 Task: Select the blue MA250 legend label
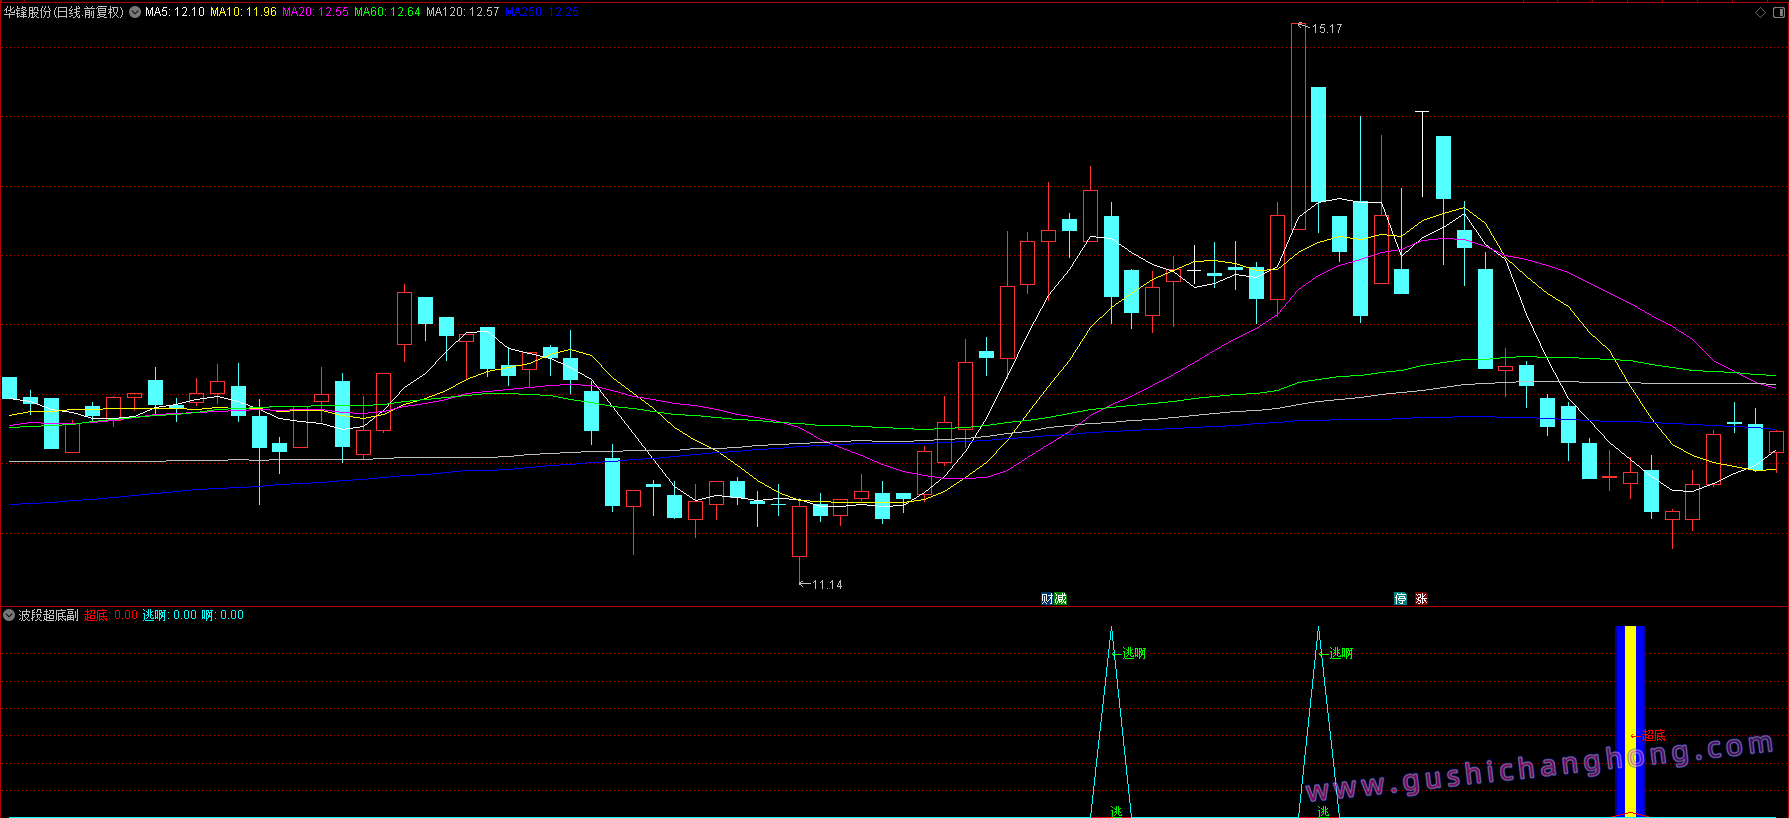[541, 12]
